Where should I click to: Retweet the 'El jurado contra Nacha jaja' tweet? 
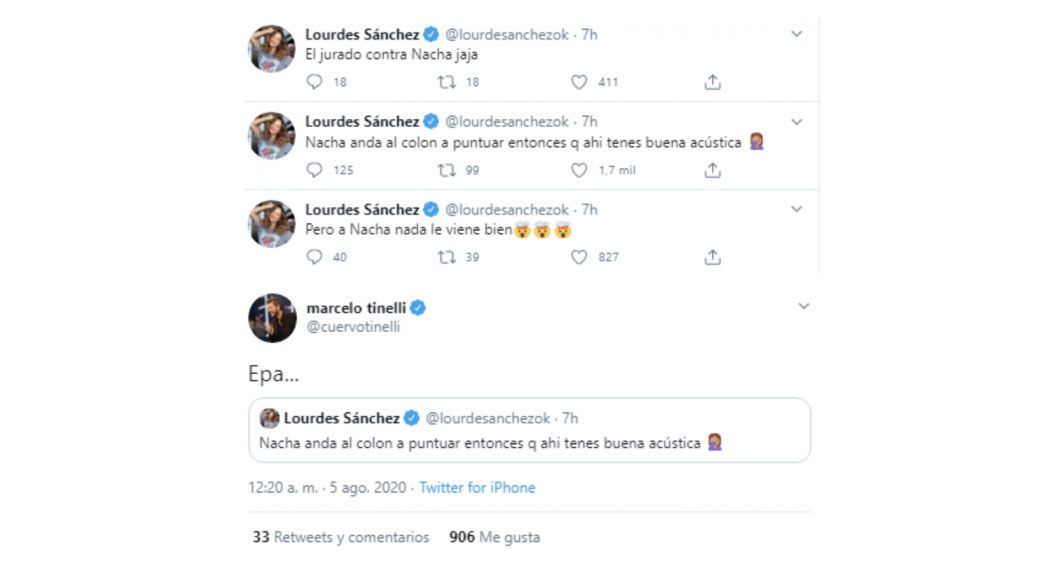447,83
